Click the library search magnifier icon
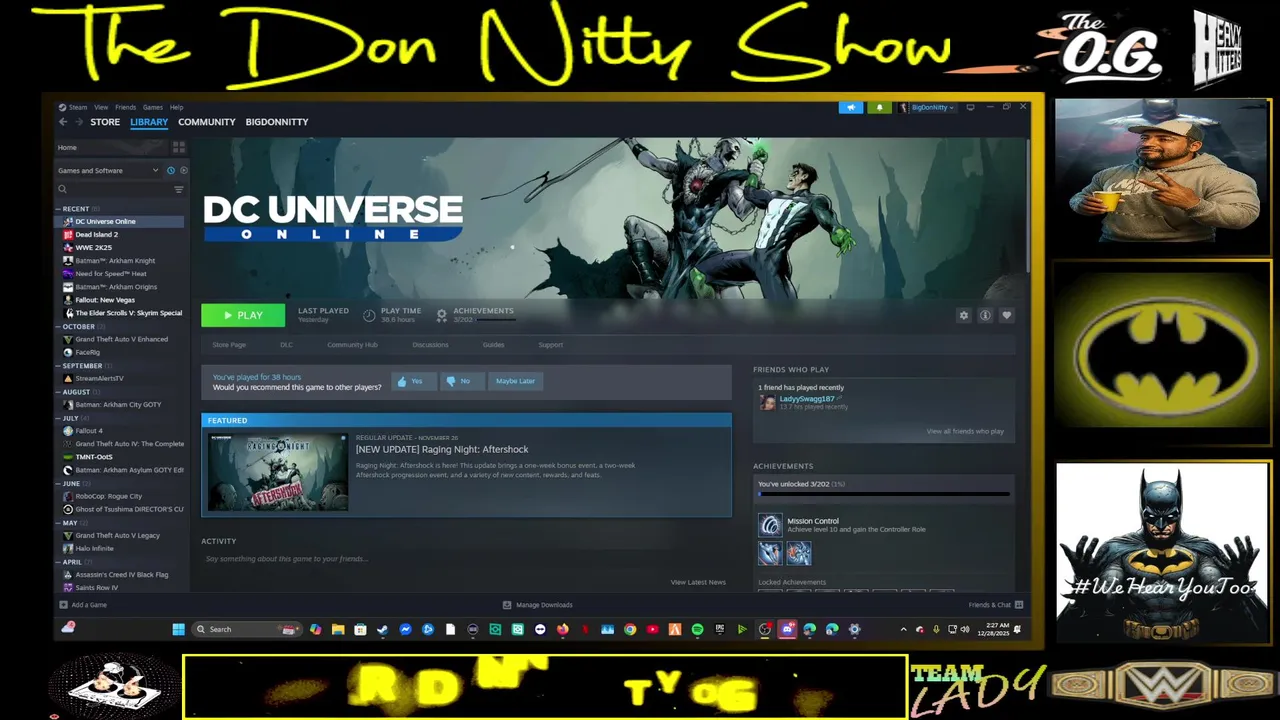Viewport: 1280px width, 720px height. coord(62,189)
